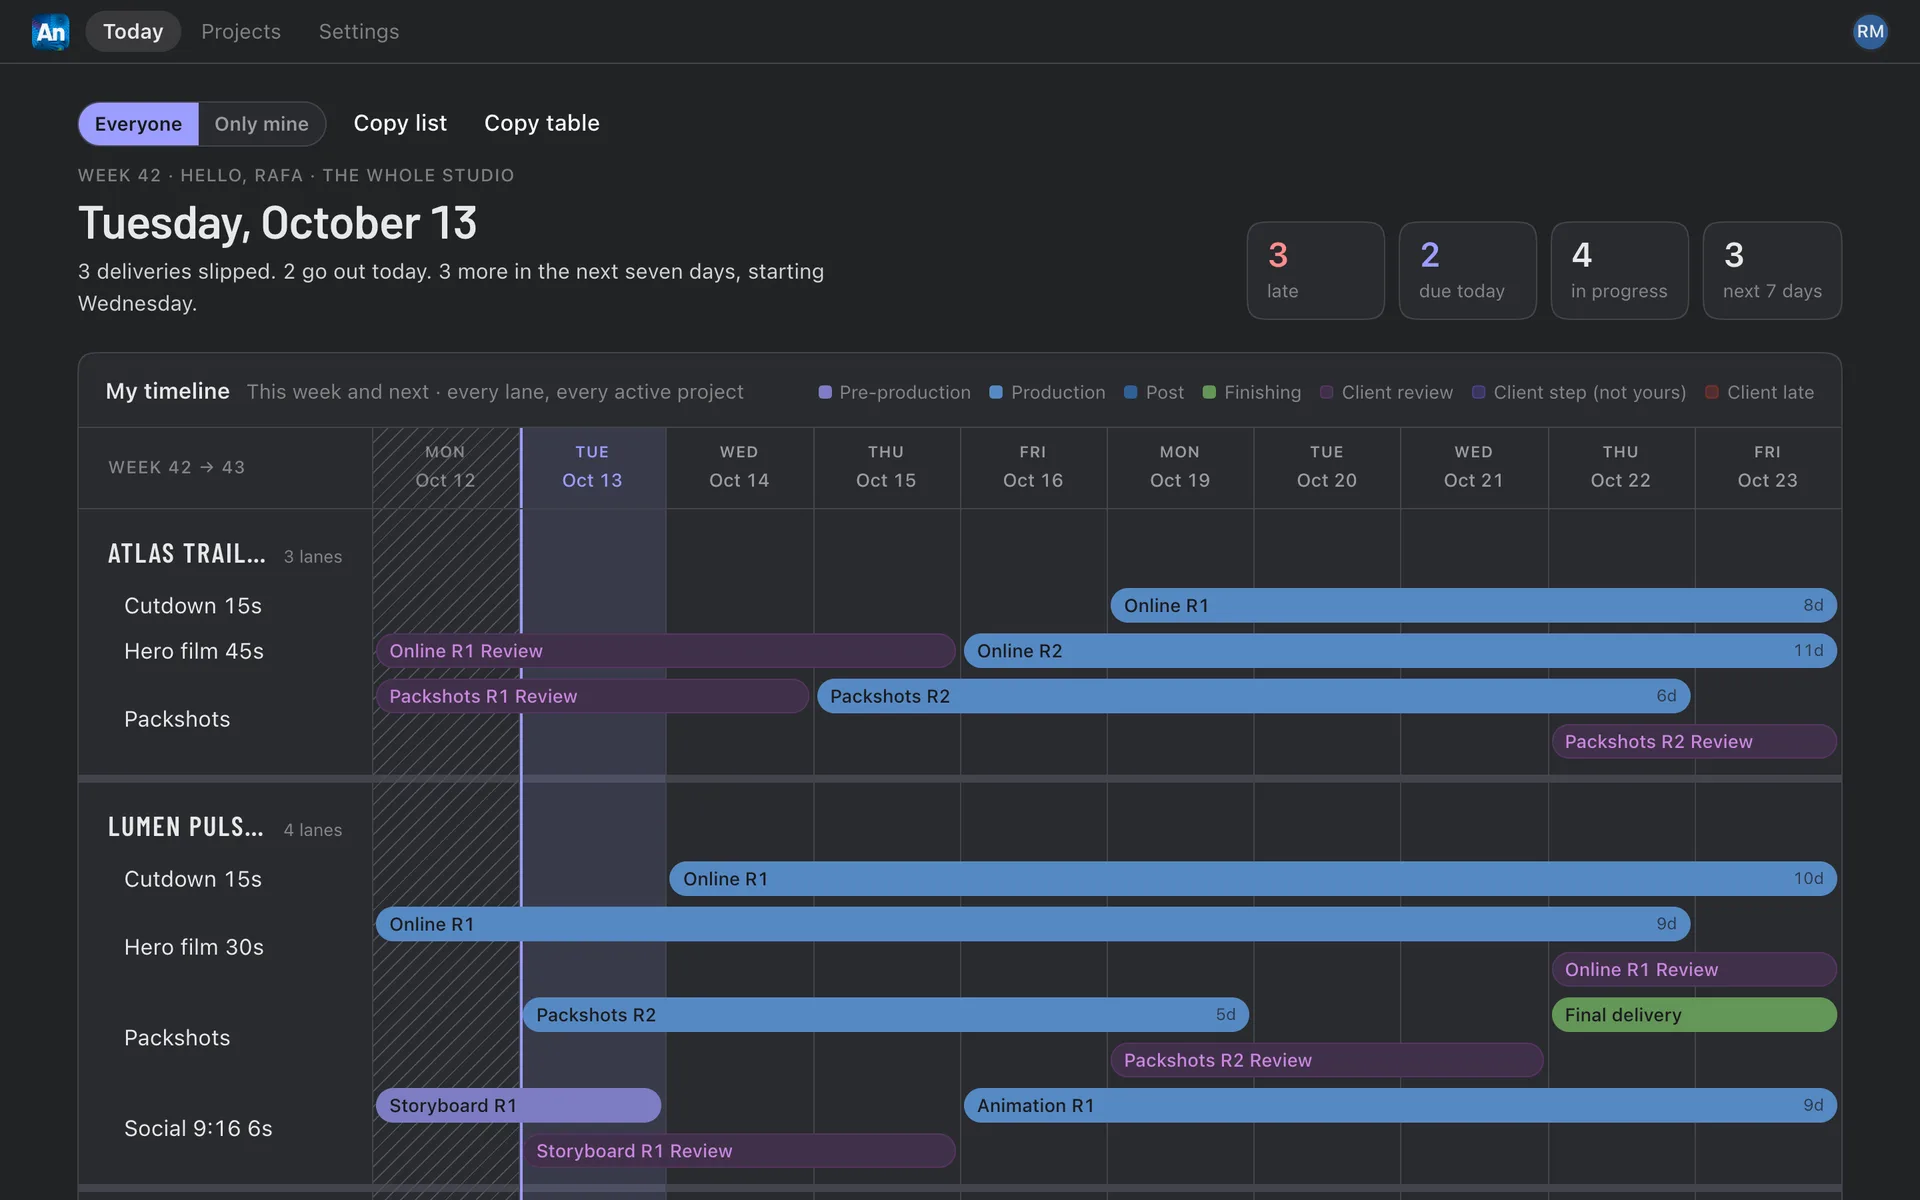The height and width of the screenshot is (1200, 1920).
Task: Open the Animation R1 9d bar
Action: click(1400, 1105)
